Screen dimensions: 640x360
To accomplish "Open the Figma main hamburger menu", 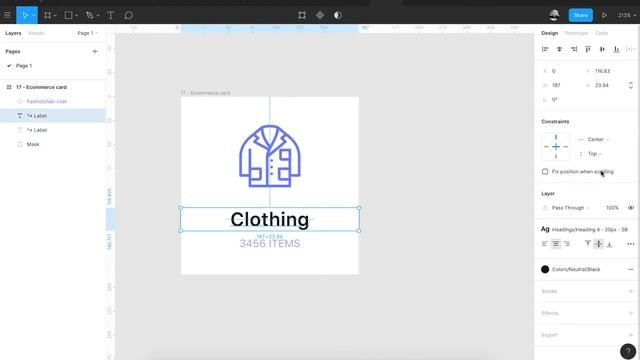I will tap(7, 15).
